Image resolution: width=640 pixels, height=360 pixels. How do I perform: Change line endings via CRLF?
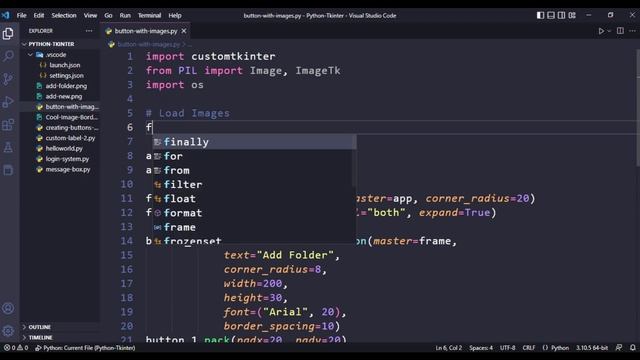(x=529, y=348)
